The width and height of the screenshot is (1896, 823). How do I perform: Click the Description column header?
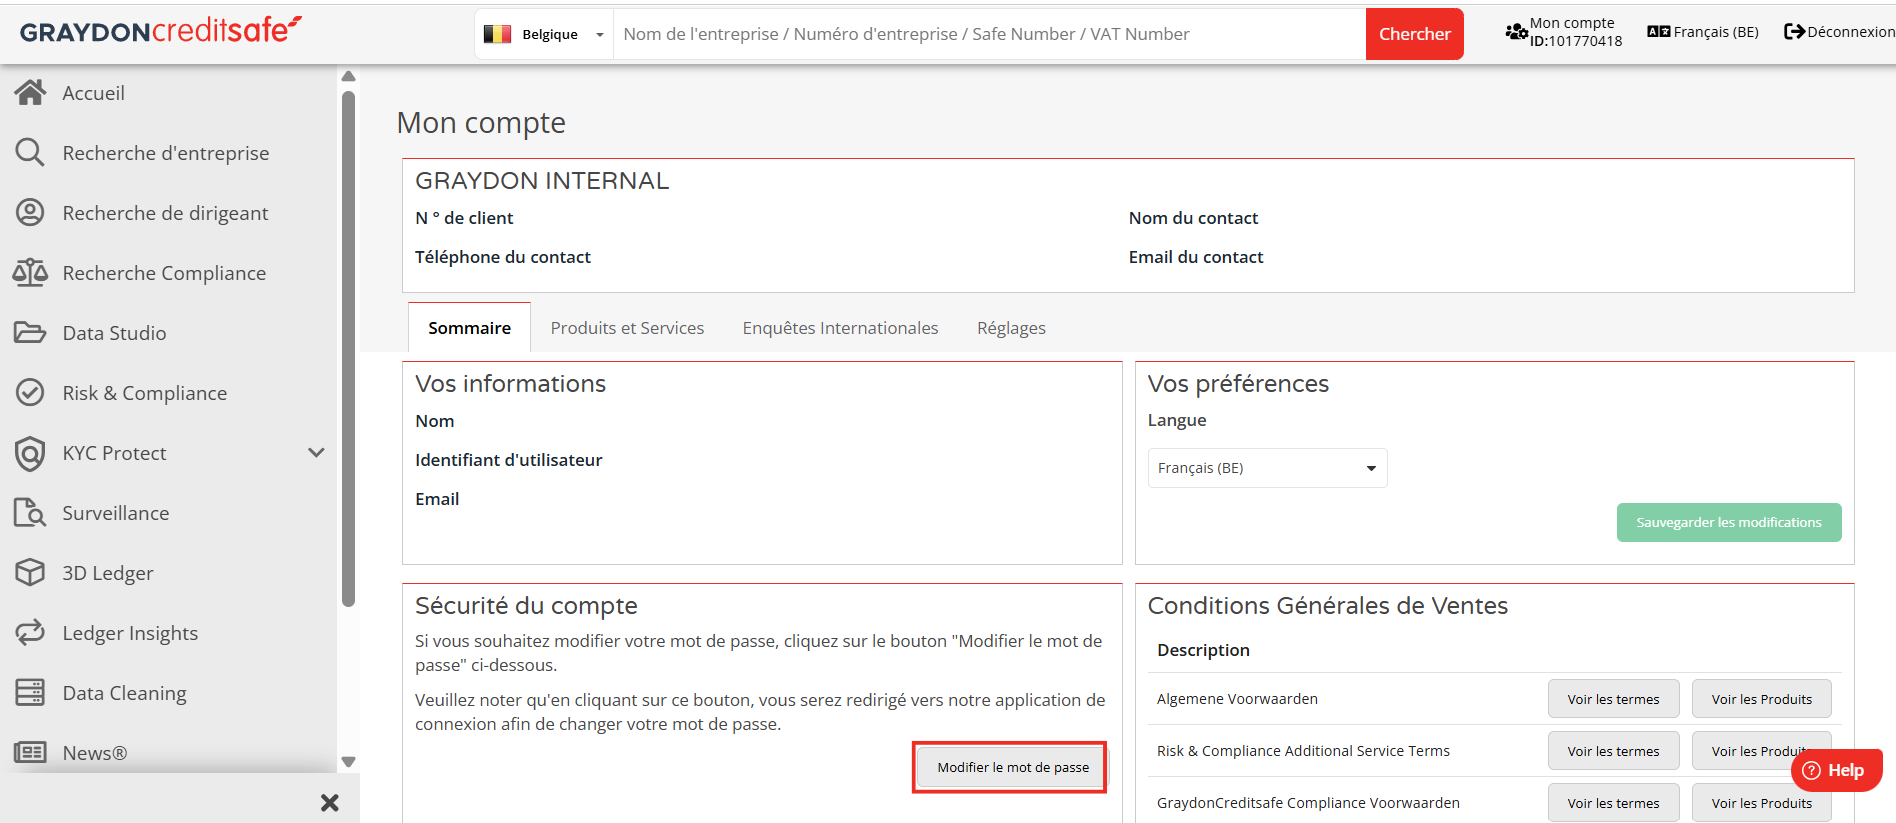pyautogui.click(x=1203, y=650)
